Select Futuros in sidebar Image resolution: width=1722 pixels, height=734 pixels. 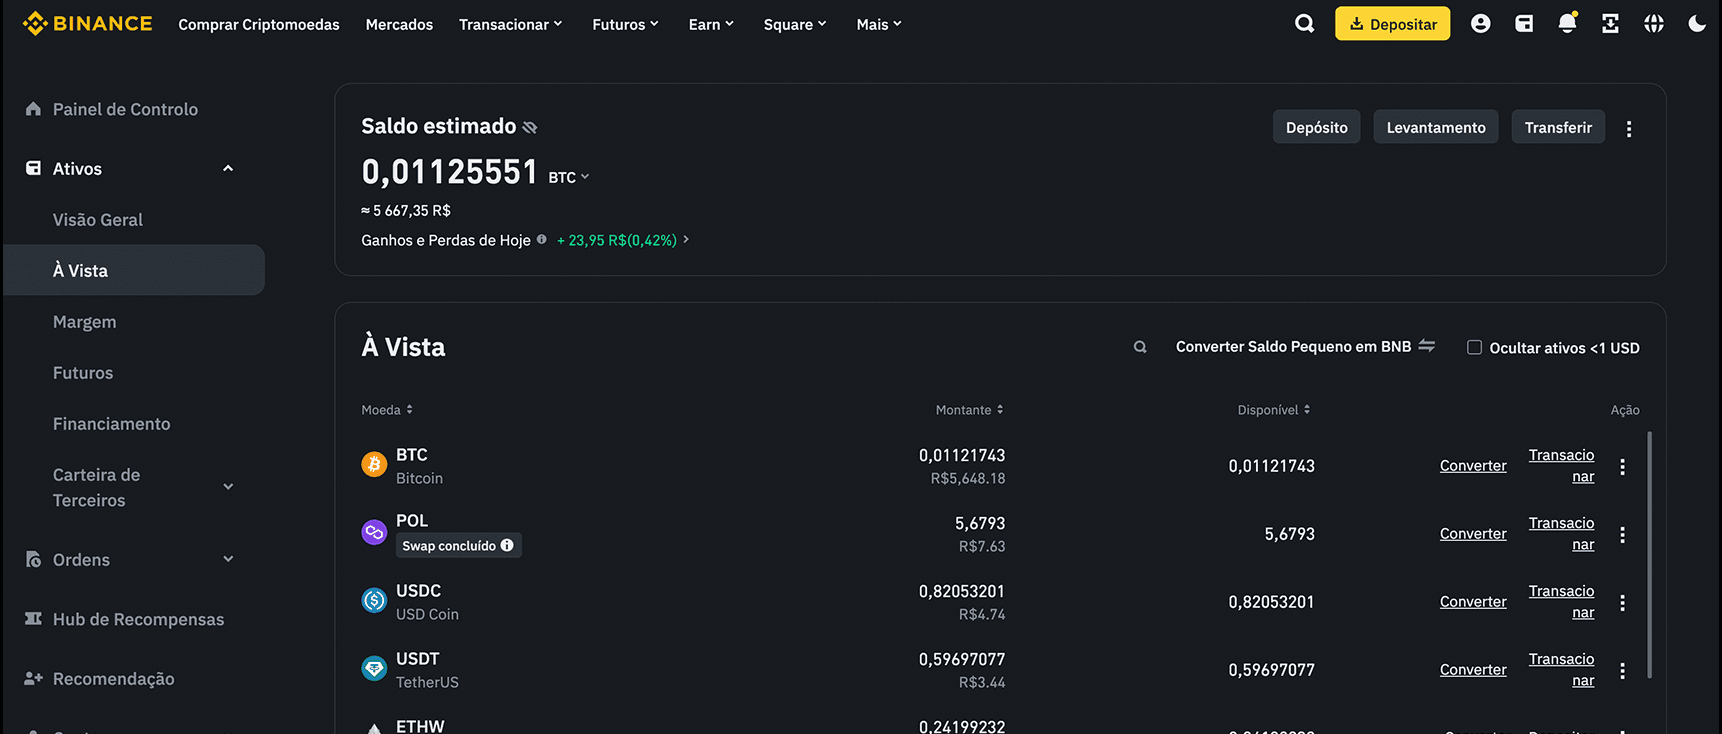click(83, 372)
